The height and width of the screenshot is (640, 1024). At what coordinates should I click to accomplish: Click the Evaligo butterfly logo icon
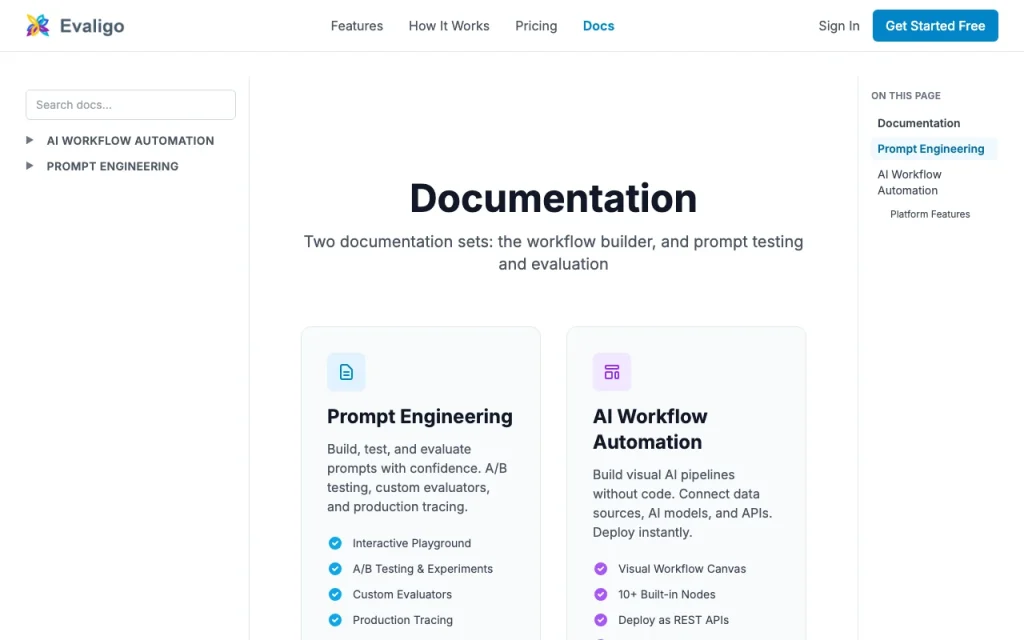click(x=38, y=25)
